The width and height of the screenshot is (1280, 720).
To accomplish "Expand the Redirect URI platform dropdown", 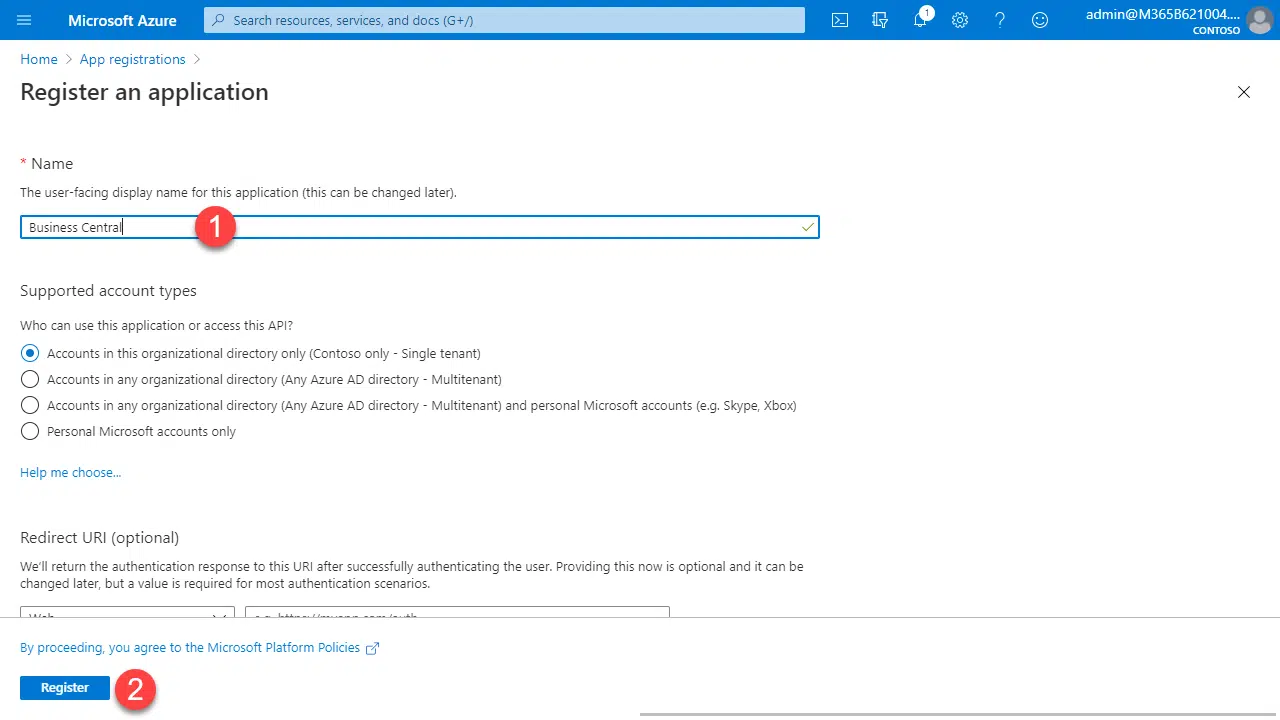I will pos(127,613).
